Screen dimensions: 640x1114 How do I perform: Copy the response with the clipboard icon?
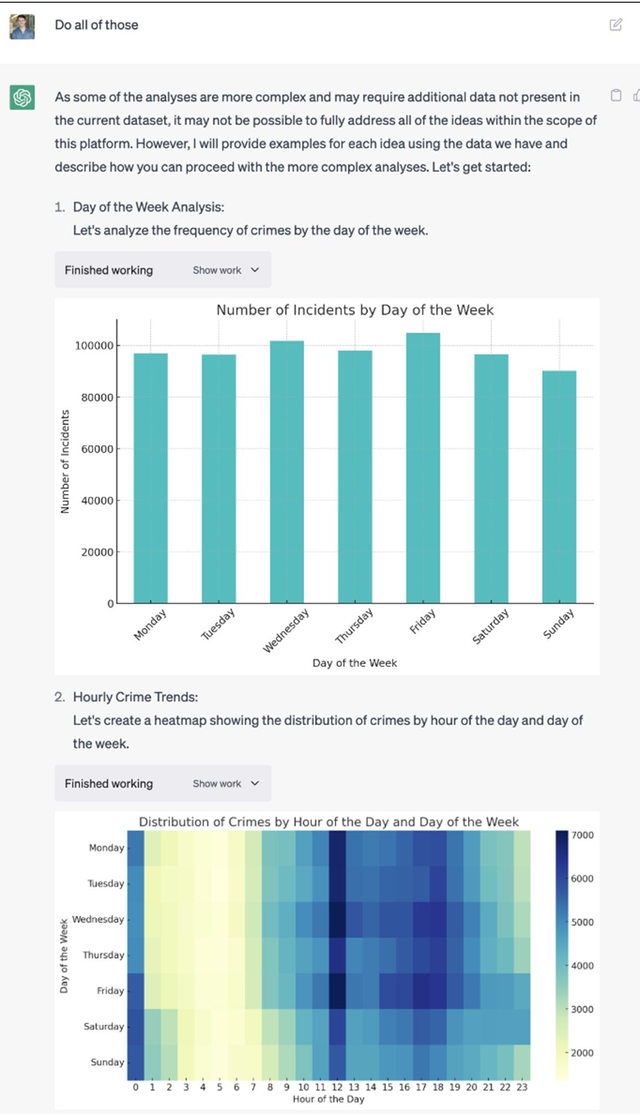615,96
